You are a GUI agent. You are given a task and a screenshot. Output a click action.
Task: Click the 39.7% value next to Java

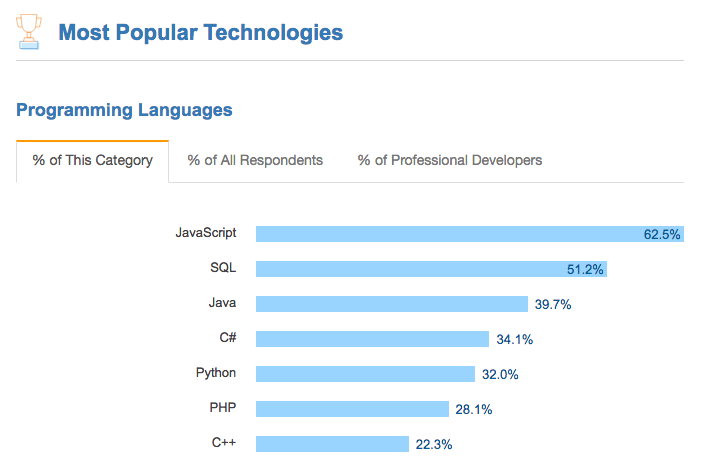click(553, 304)
